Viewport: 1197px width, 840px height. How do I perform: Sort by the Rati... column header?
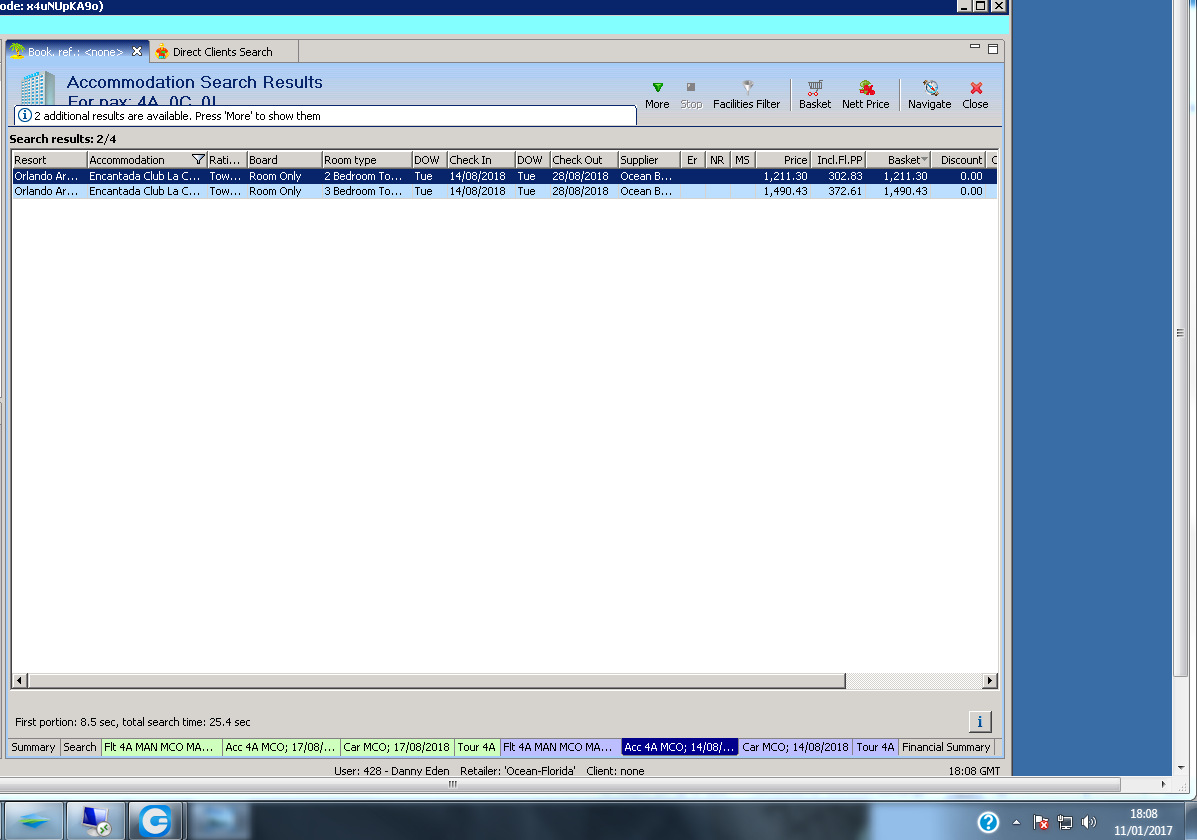227,160
